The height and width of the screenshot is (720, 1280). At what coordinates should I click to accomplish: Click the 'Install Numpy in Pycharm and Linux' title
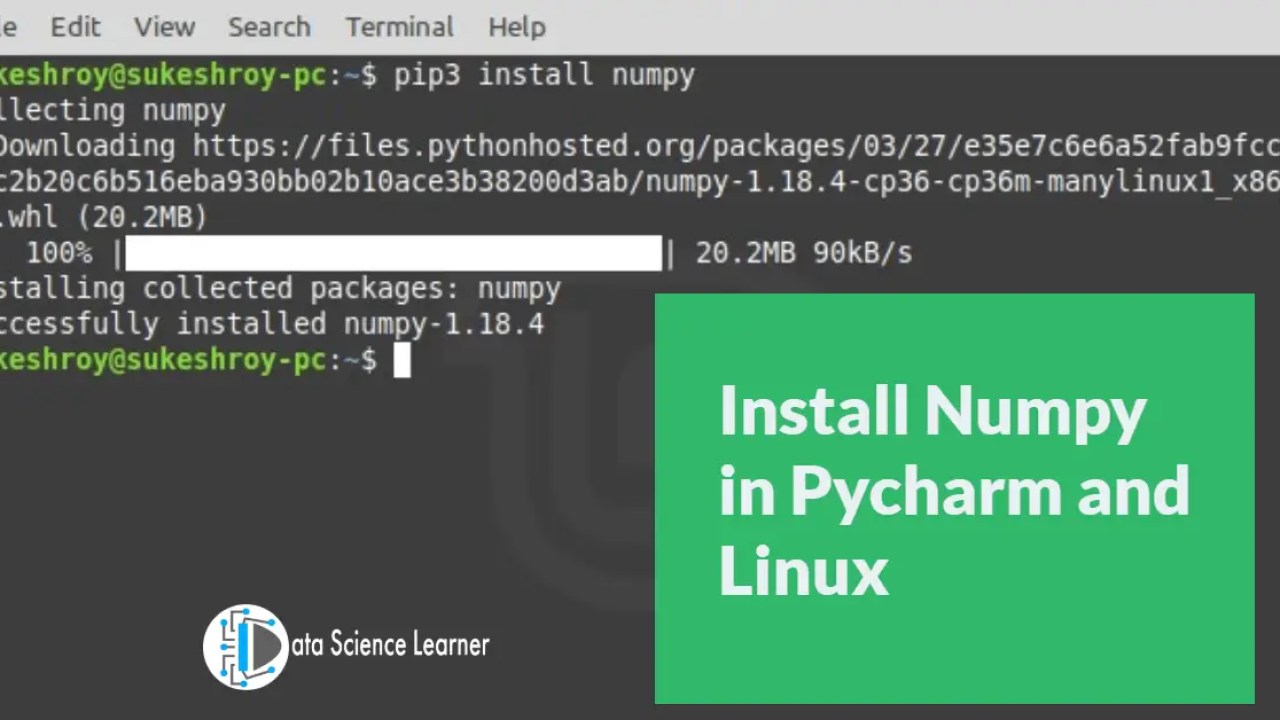point(954,492)
